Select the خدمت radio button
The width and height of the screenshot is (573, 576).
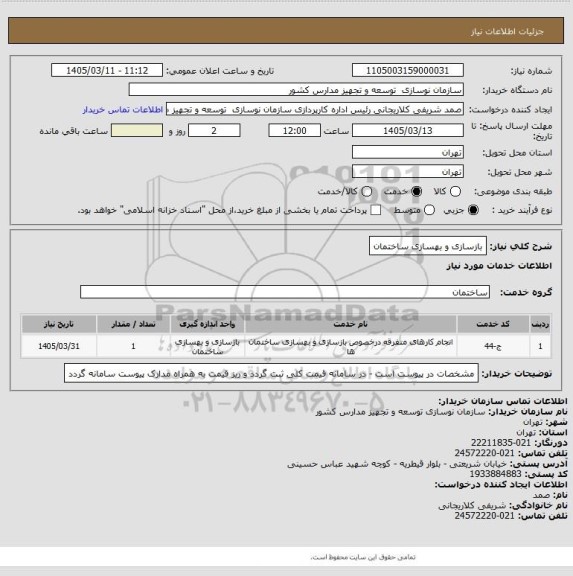click(x=417, y=191)
